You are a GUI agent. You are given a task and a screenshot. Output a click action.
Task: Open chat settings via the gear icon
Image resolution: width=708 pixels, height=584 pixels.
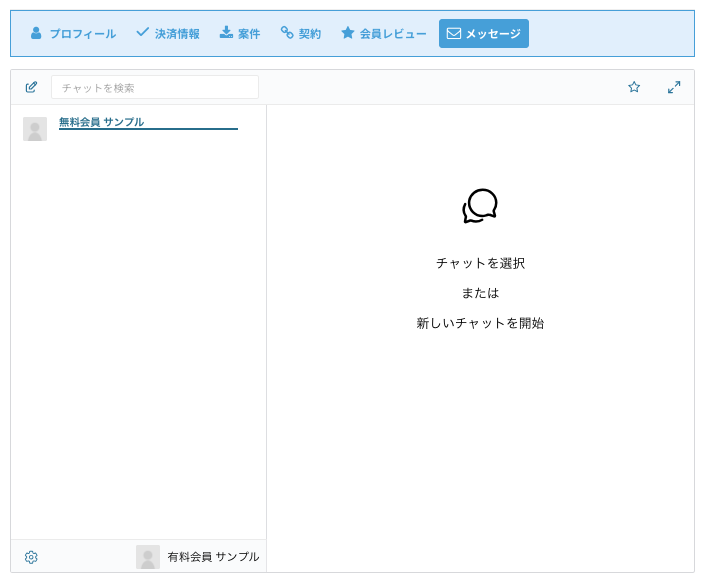[x=31, y=557]
